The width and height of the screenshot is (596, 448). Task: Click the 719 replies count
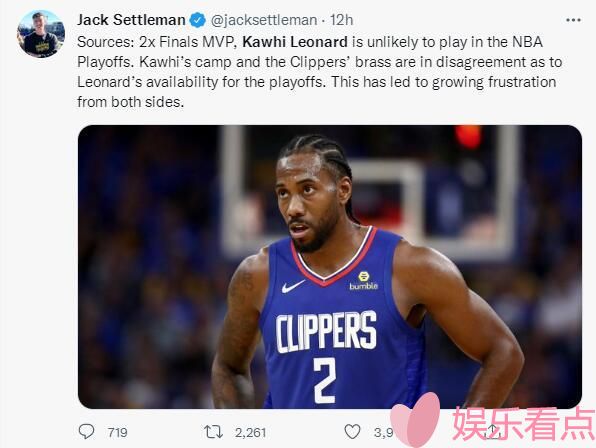pos(117,432)
